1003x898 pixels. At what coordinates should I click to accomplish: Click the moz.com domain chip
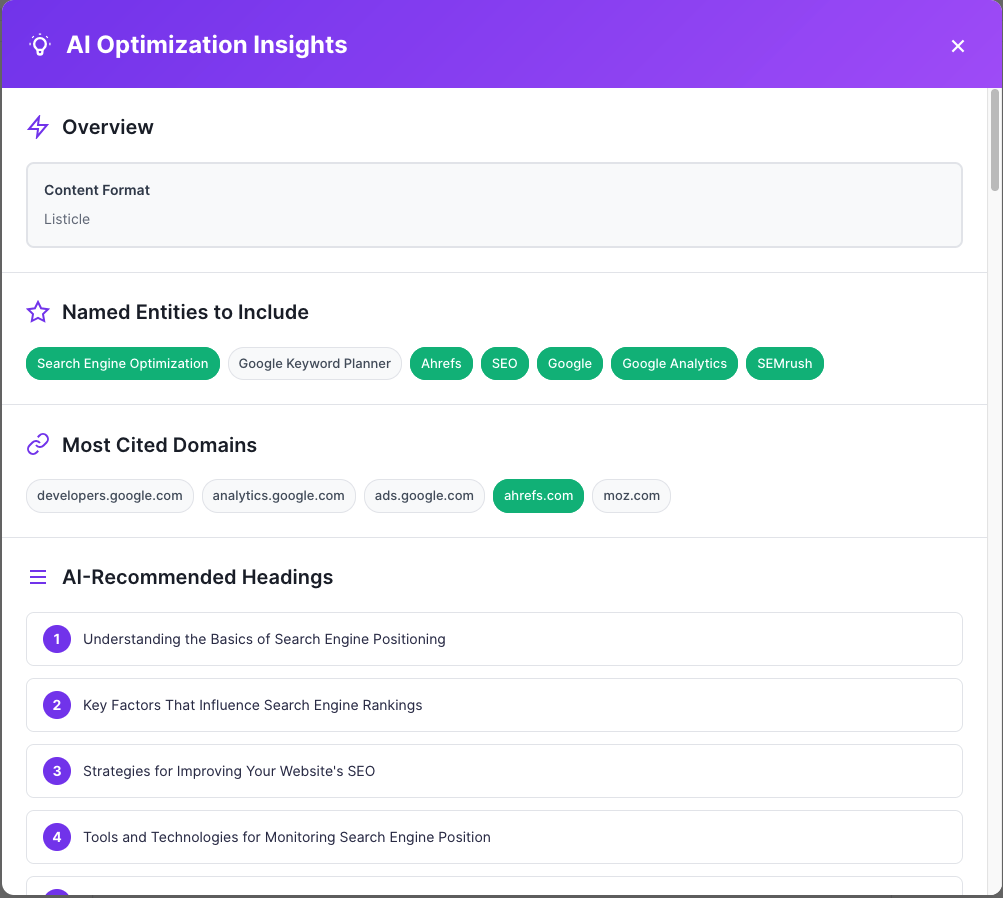click(631, 496)
